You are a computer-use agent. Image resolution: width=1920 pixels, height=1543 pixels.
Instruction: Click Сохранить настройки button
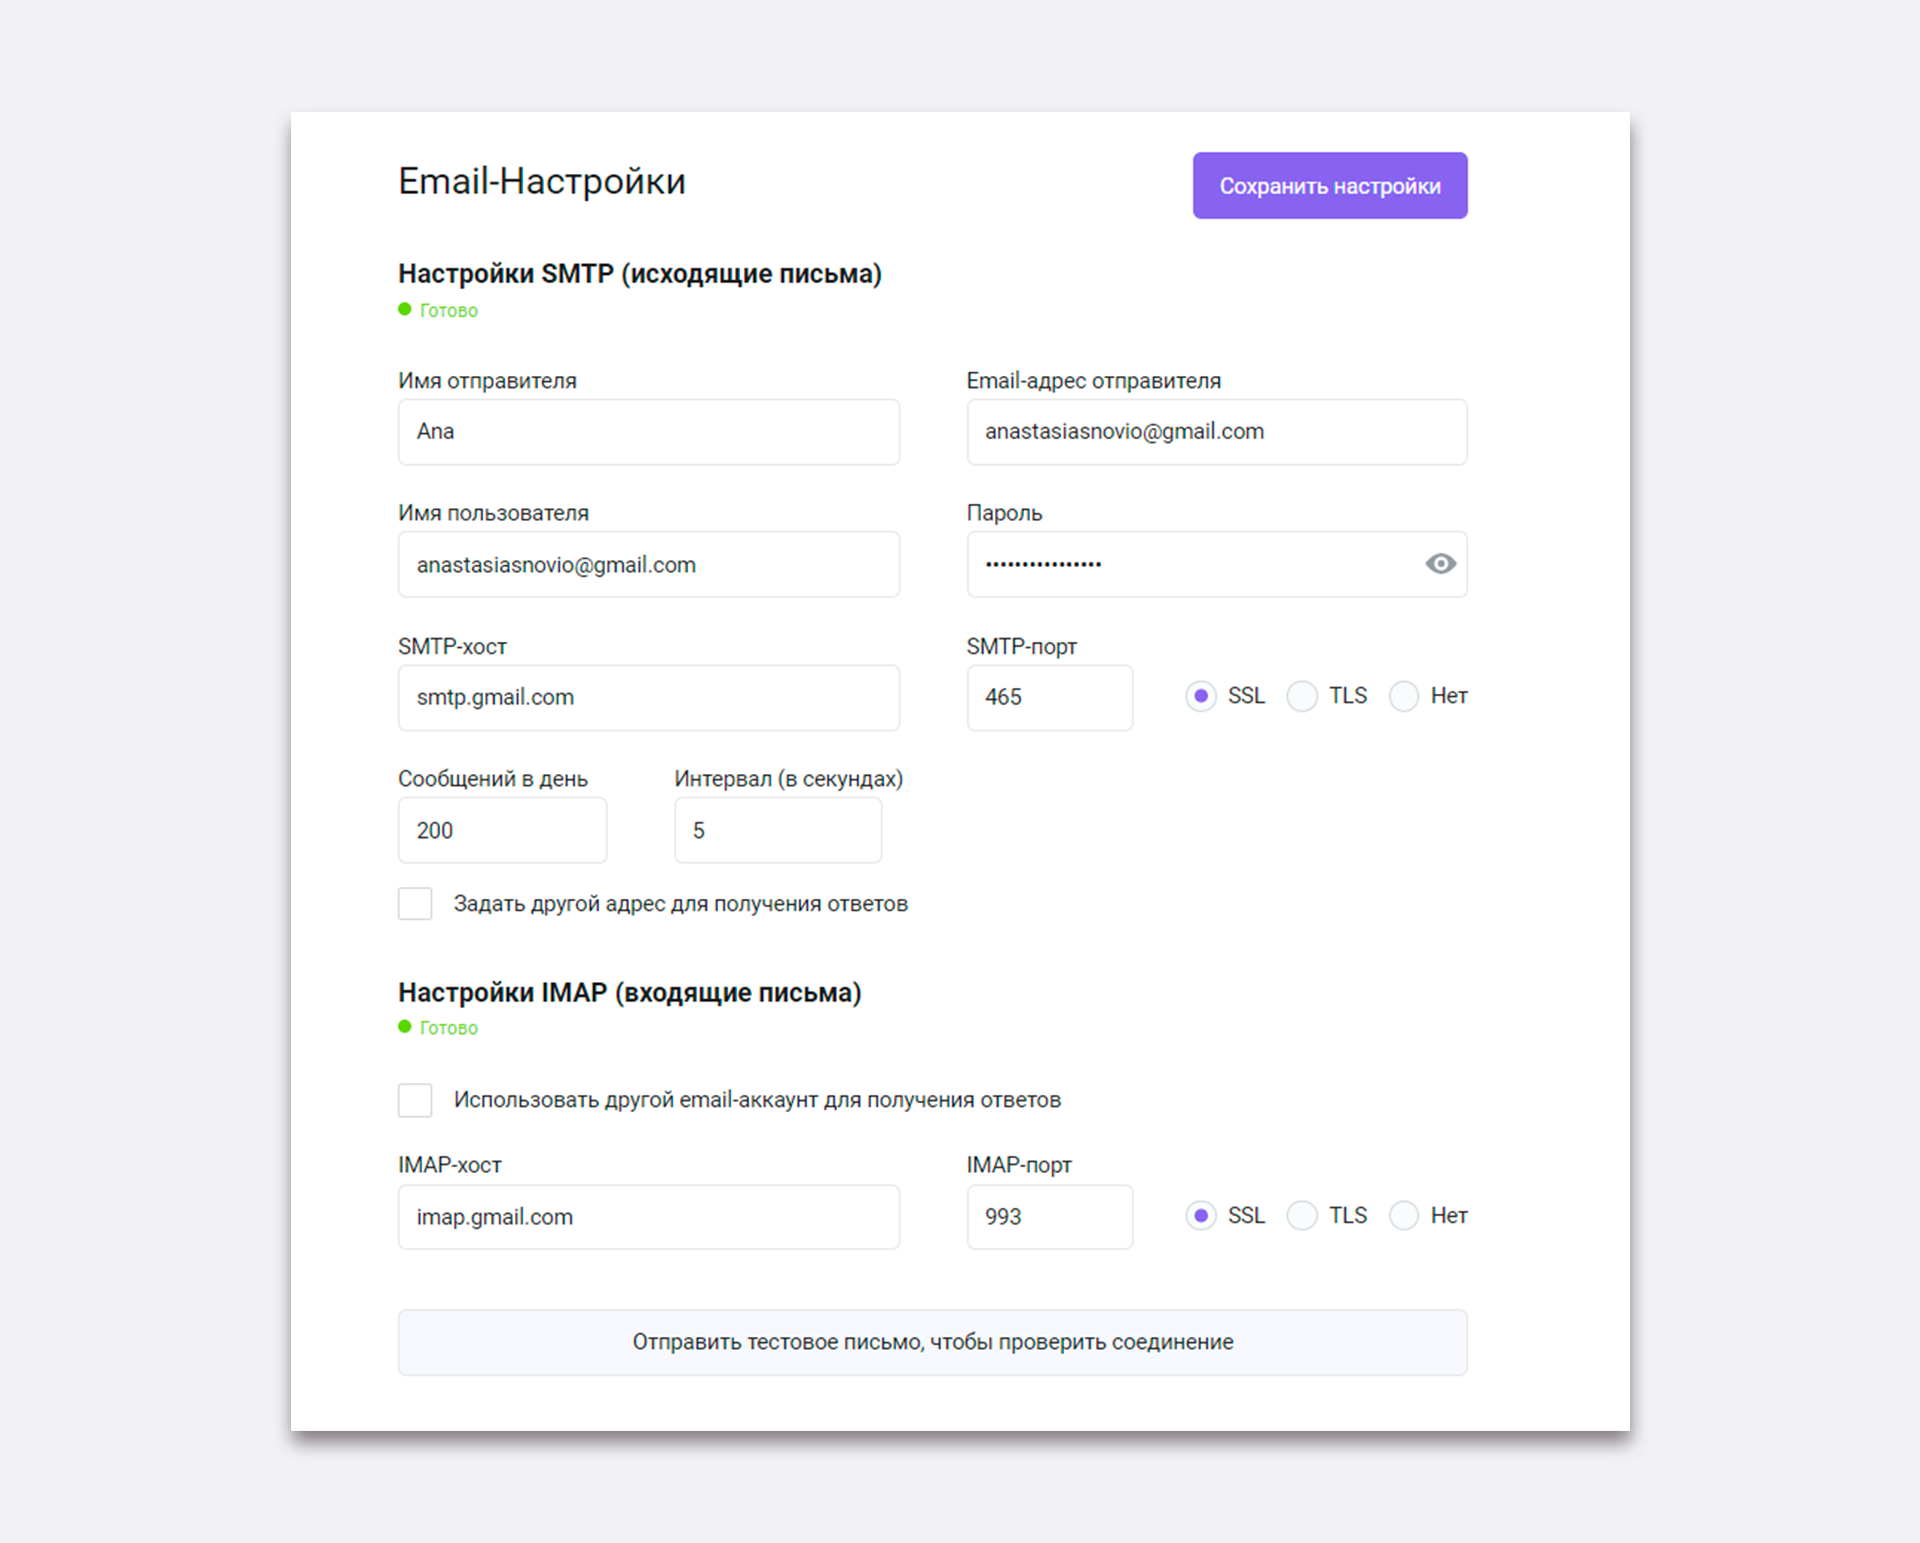tap(1329, 186)
